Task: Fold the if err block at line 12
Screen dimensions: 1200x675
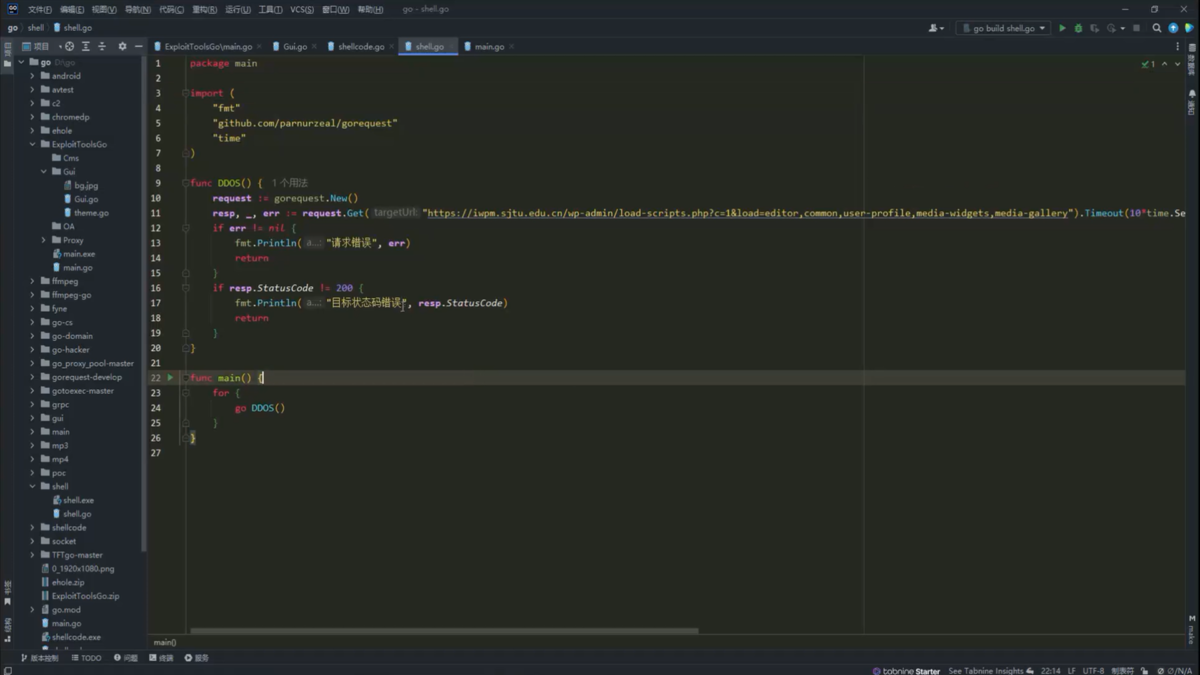Action: [186, 229]
